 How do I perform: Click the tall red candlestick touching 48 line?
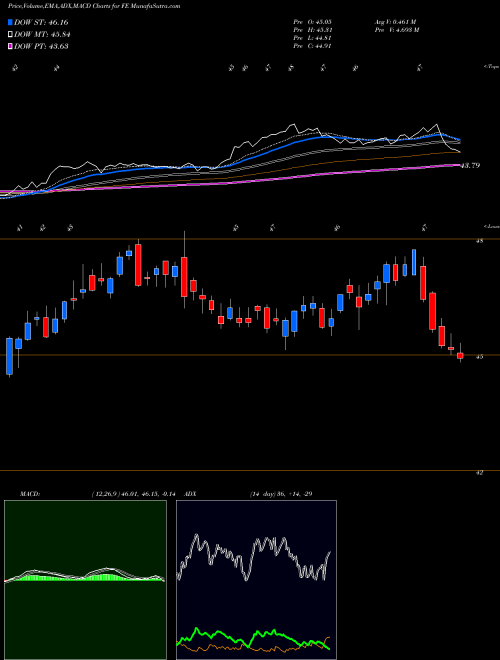[138, 265]
